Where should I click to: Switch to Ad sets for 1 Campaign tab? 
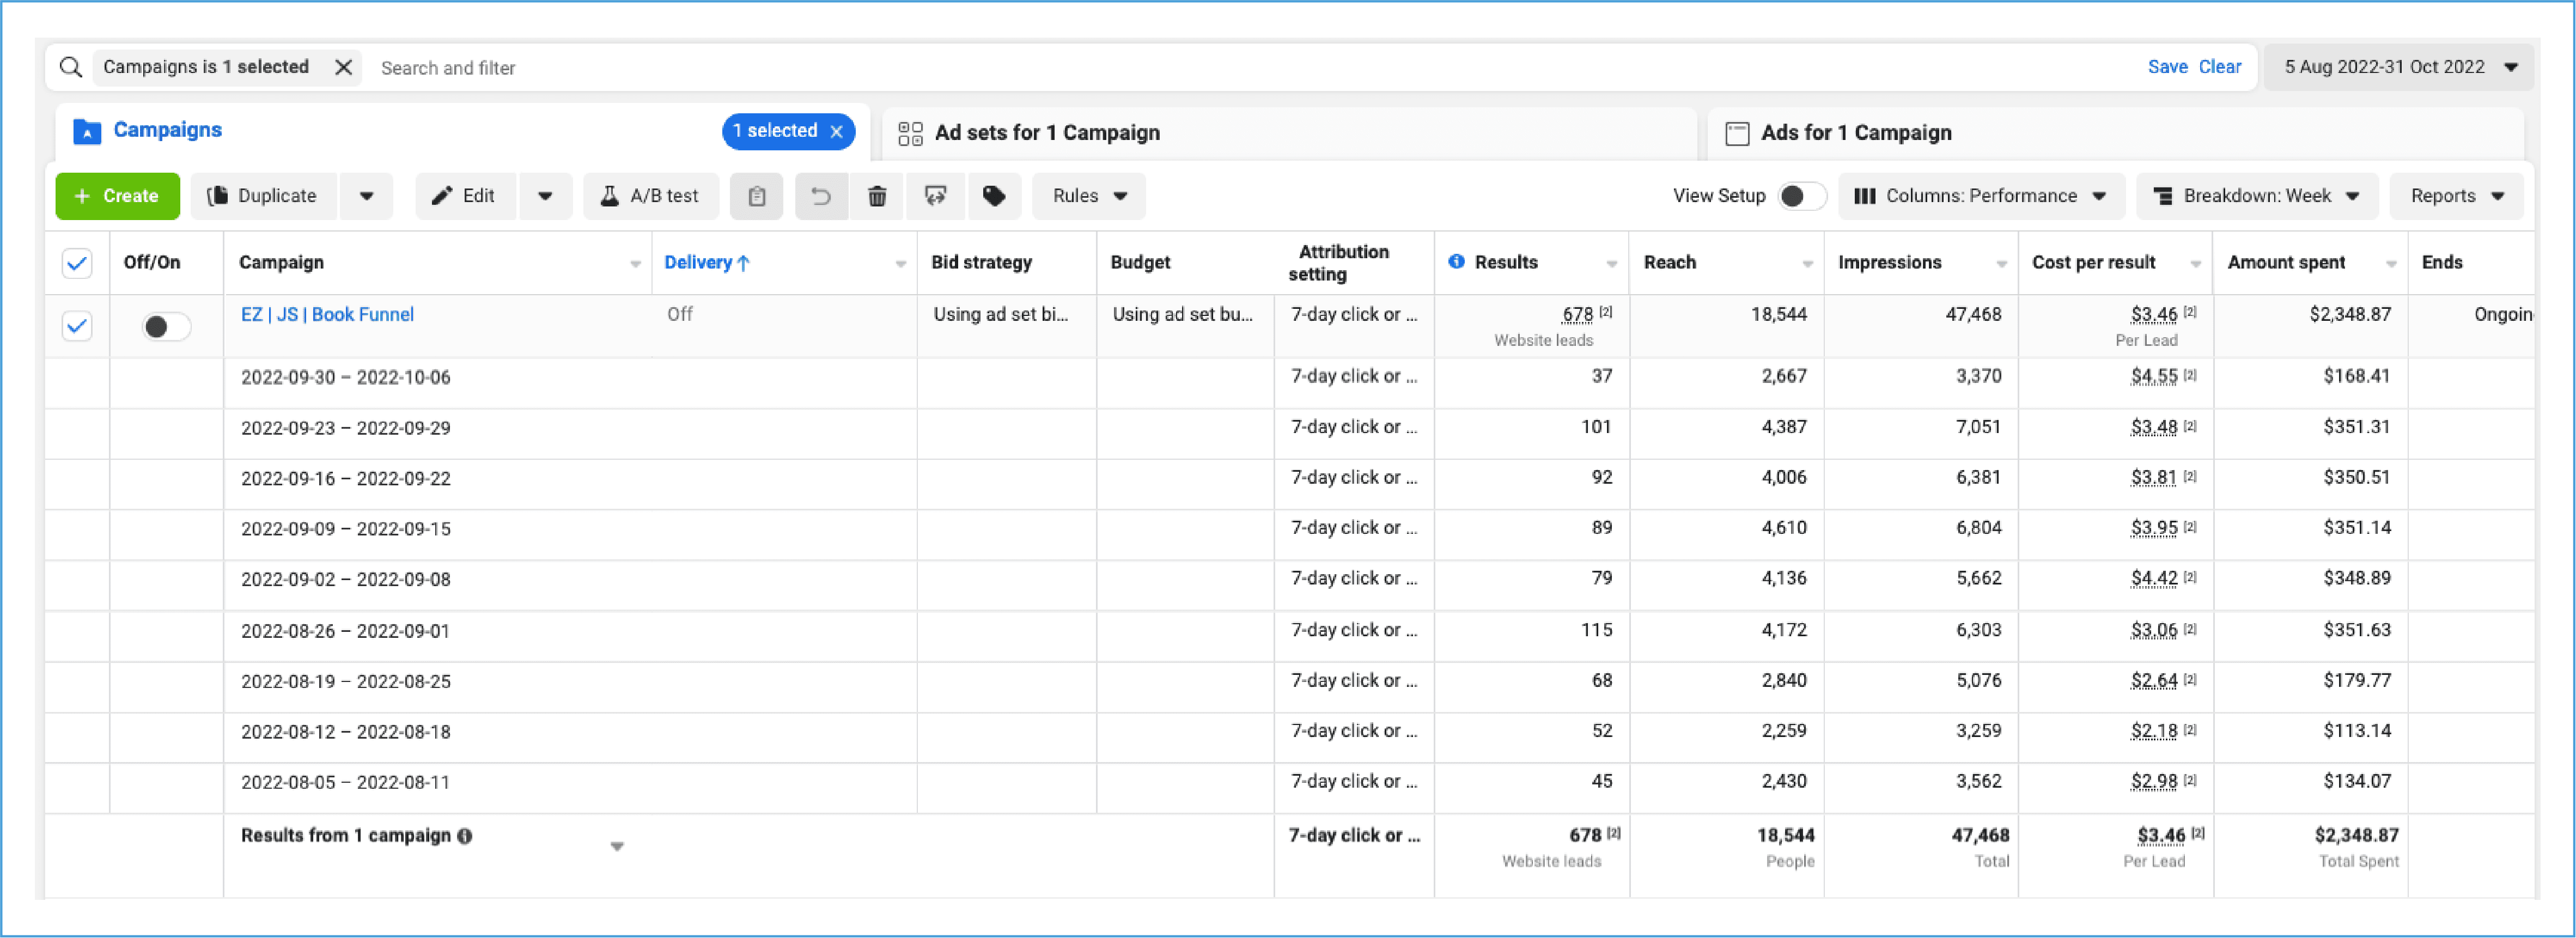tap(1046, 133)
